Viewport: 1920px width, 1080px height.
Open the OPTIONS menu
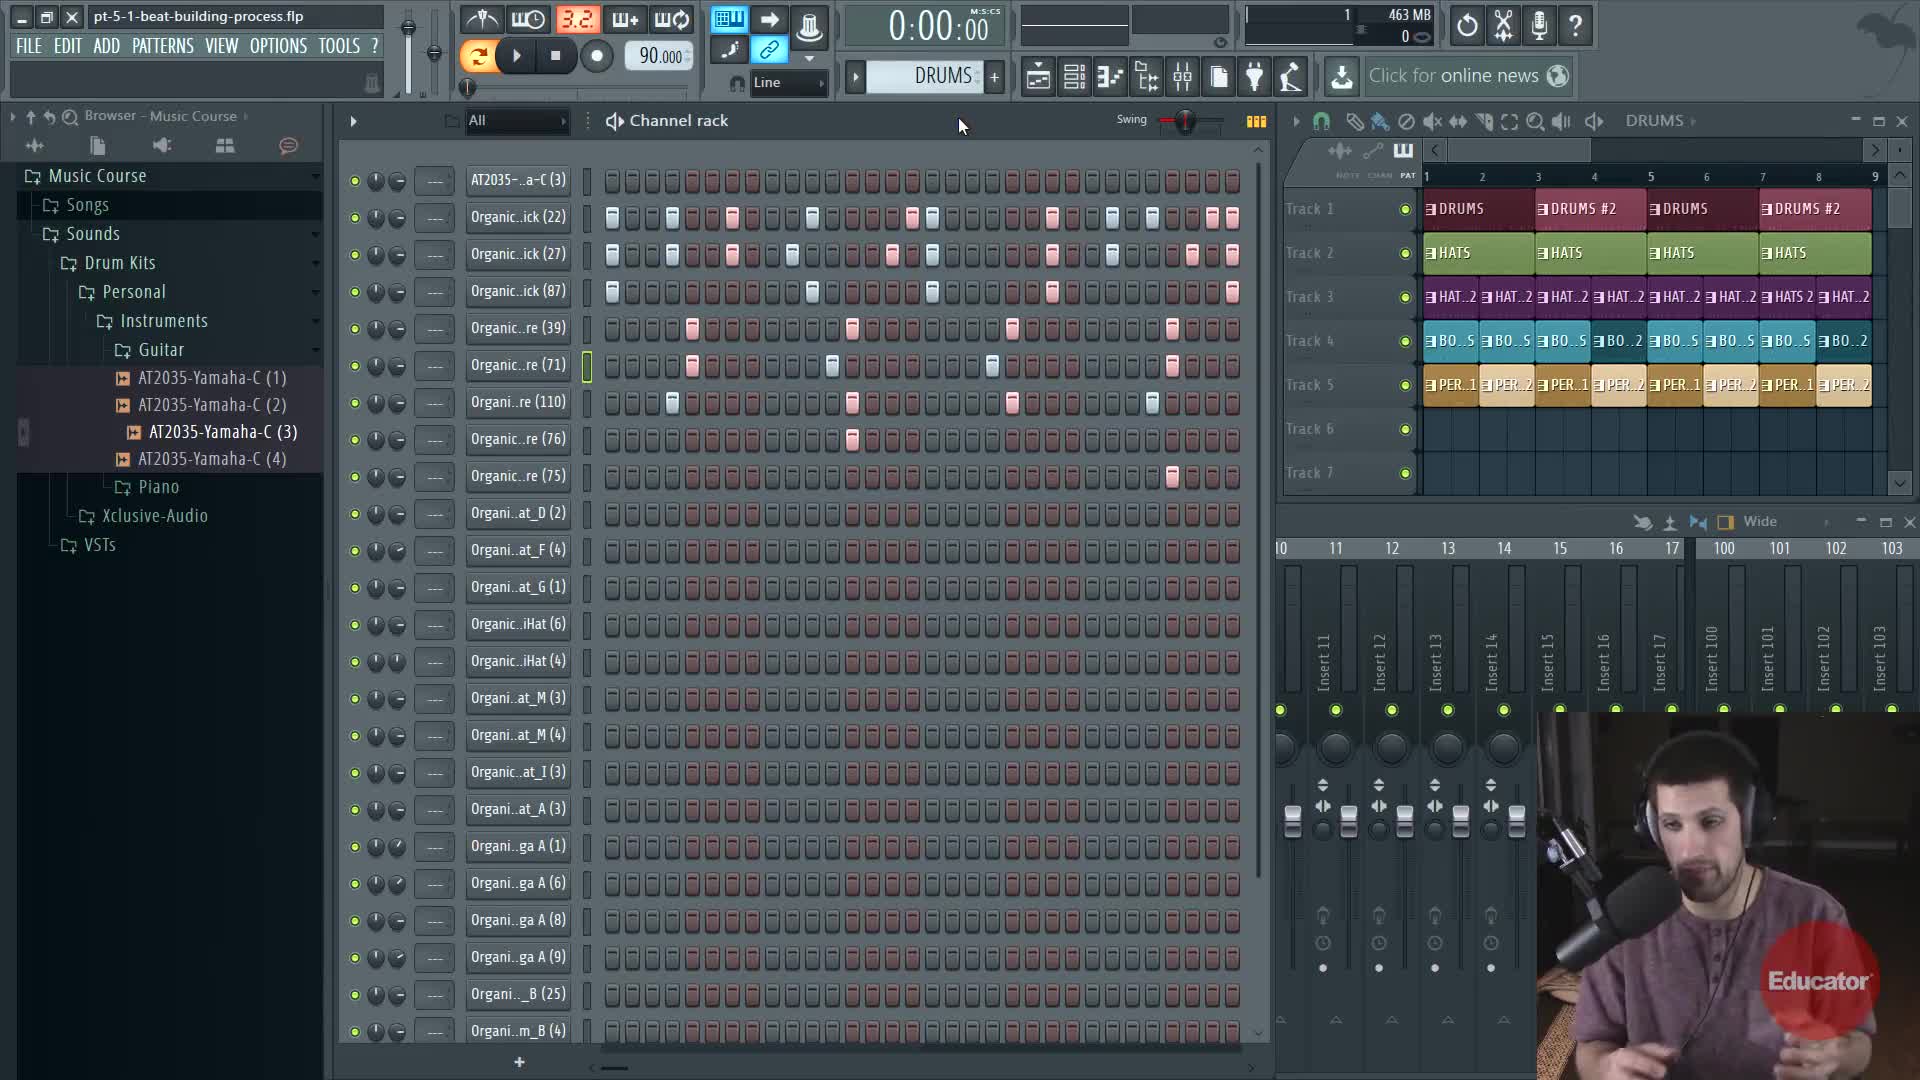point(278,46)
